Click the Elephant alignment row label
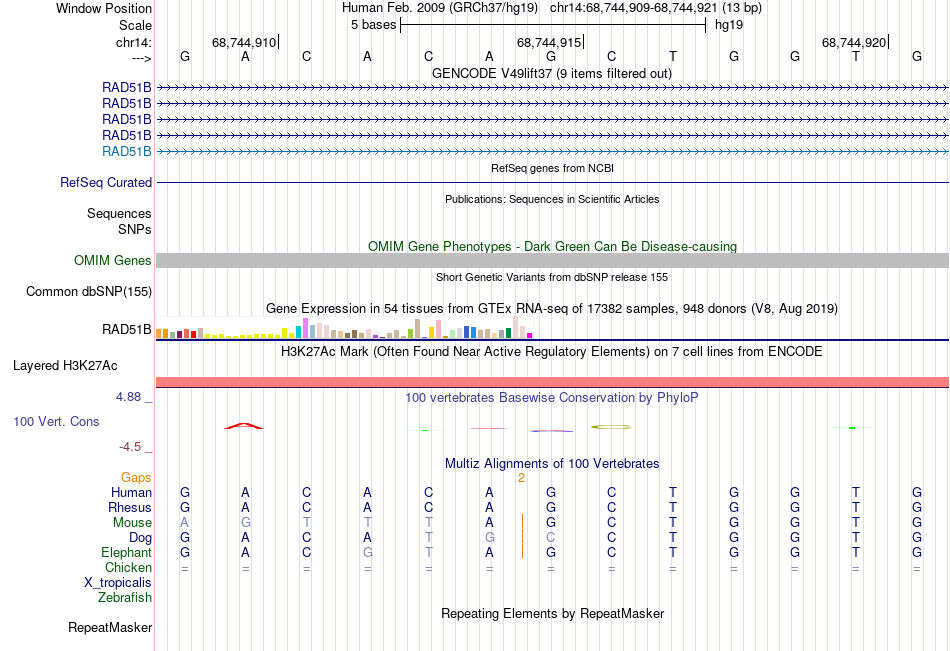The width and height of the screenshot is (950, 651). tap(126, 553)
